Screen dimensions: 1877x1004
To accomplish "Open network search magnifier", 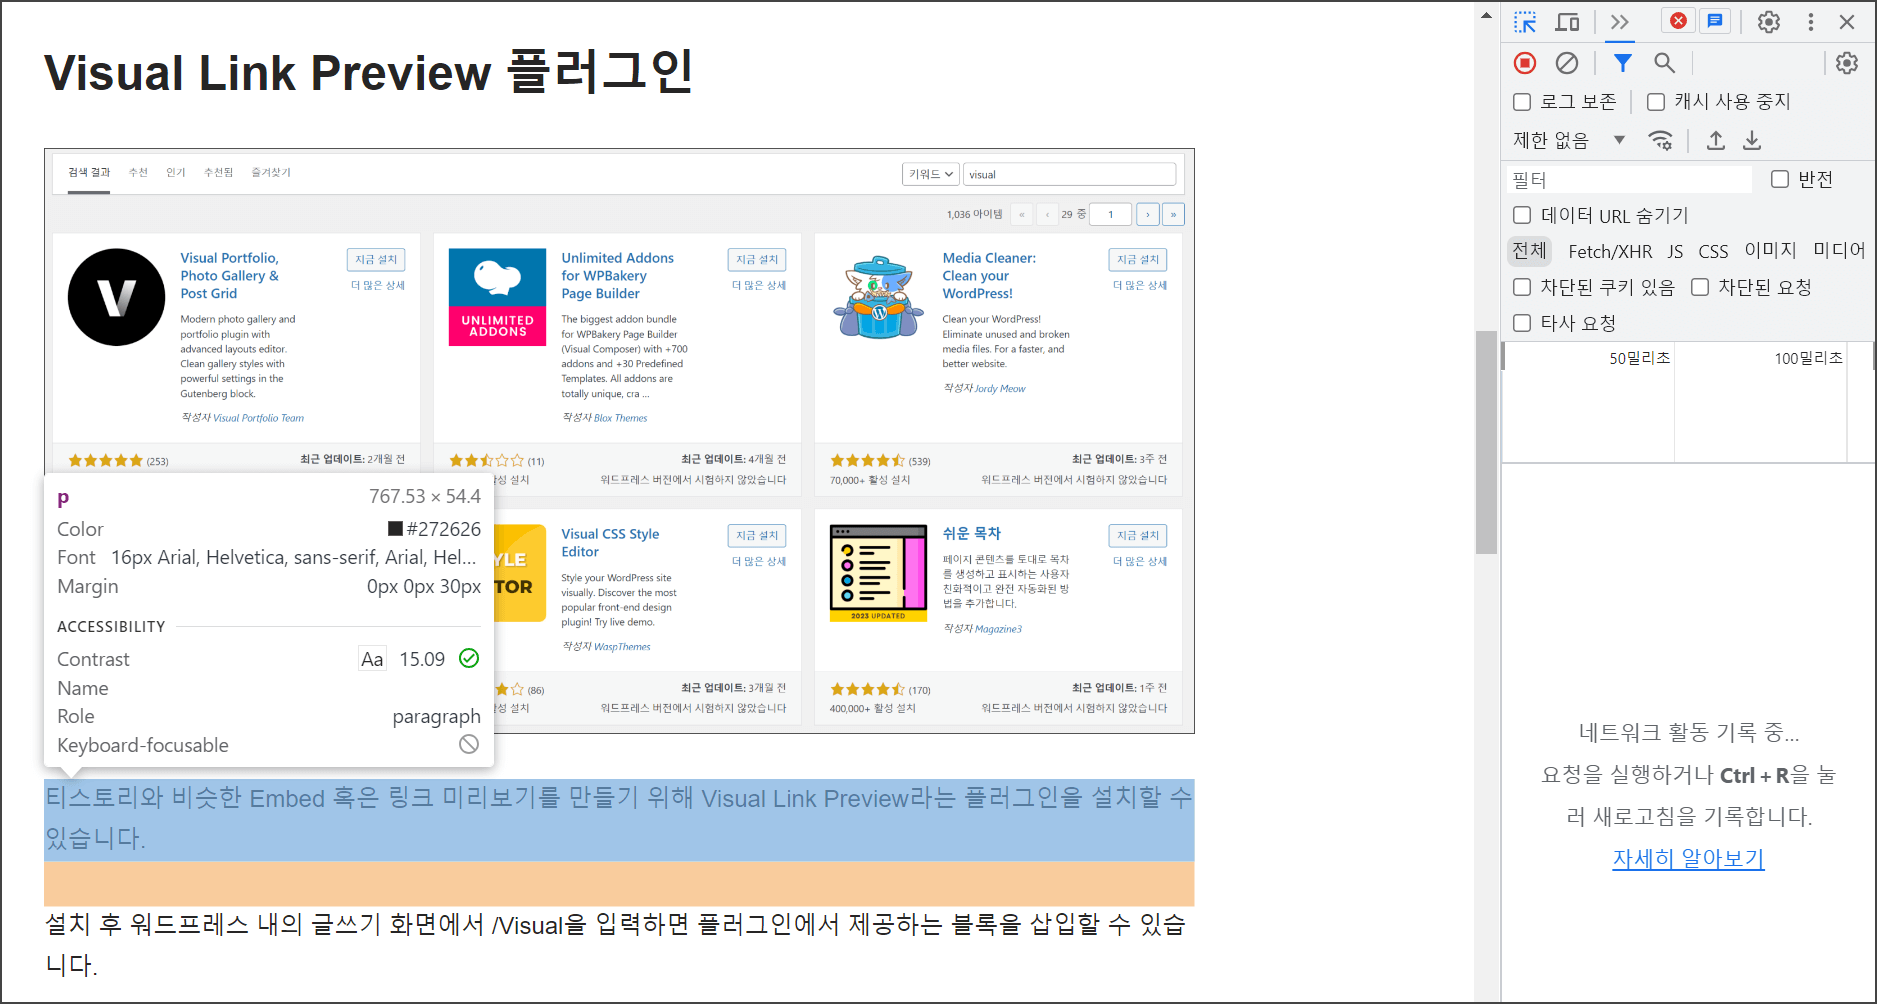I will click(1664, 63).
